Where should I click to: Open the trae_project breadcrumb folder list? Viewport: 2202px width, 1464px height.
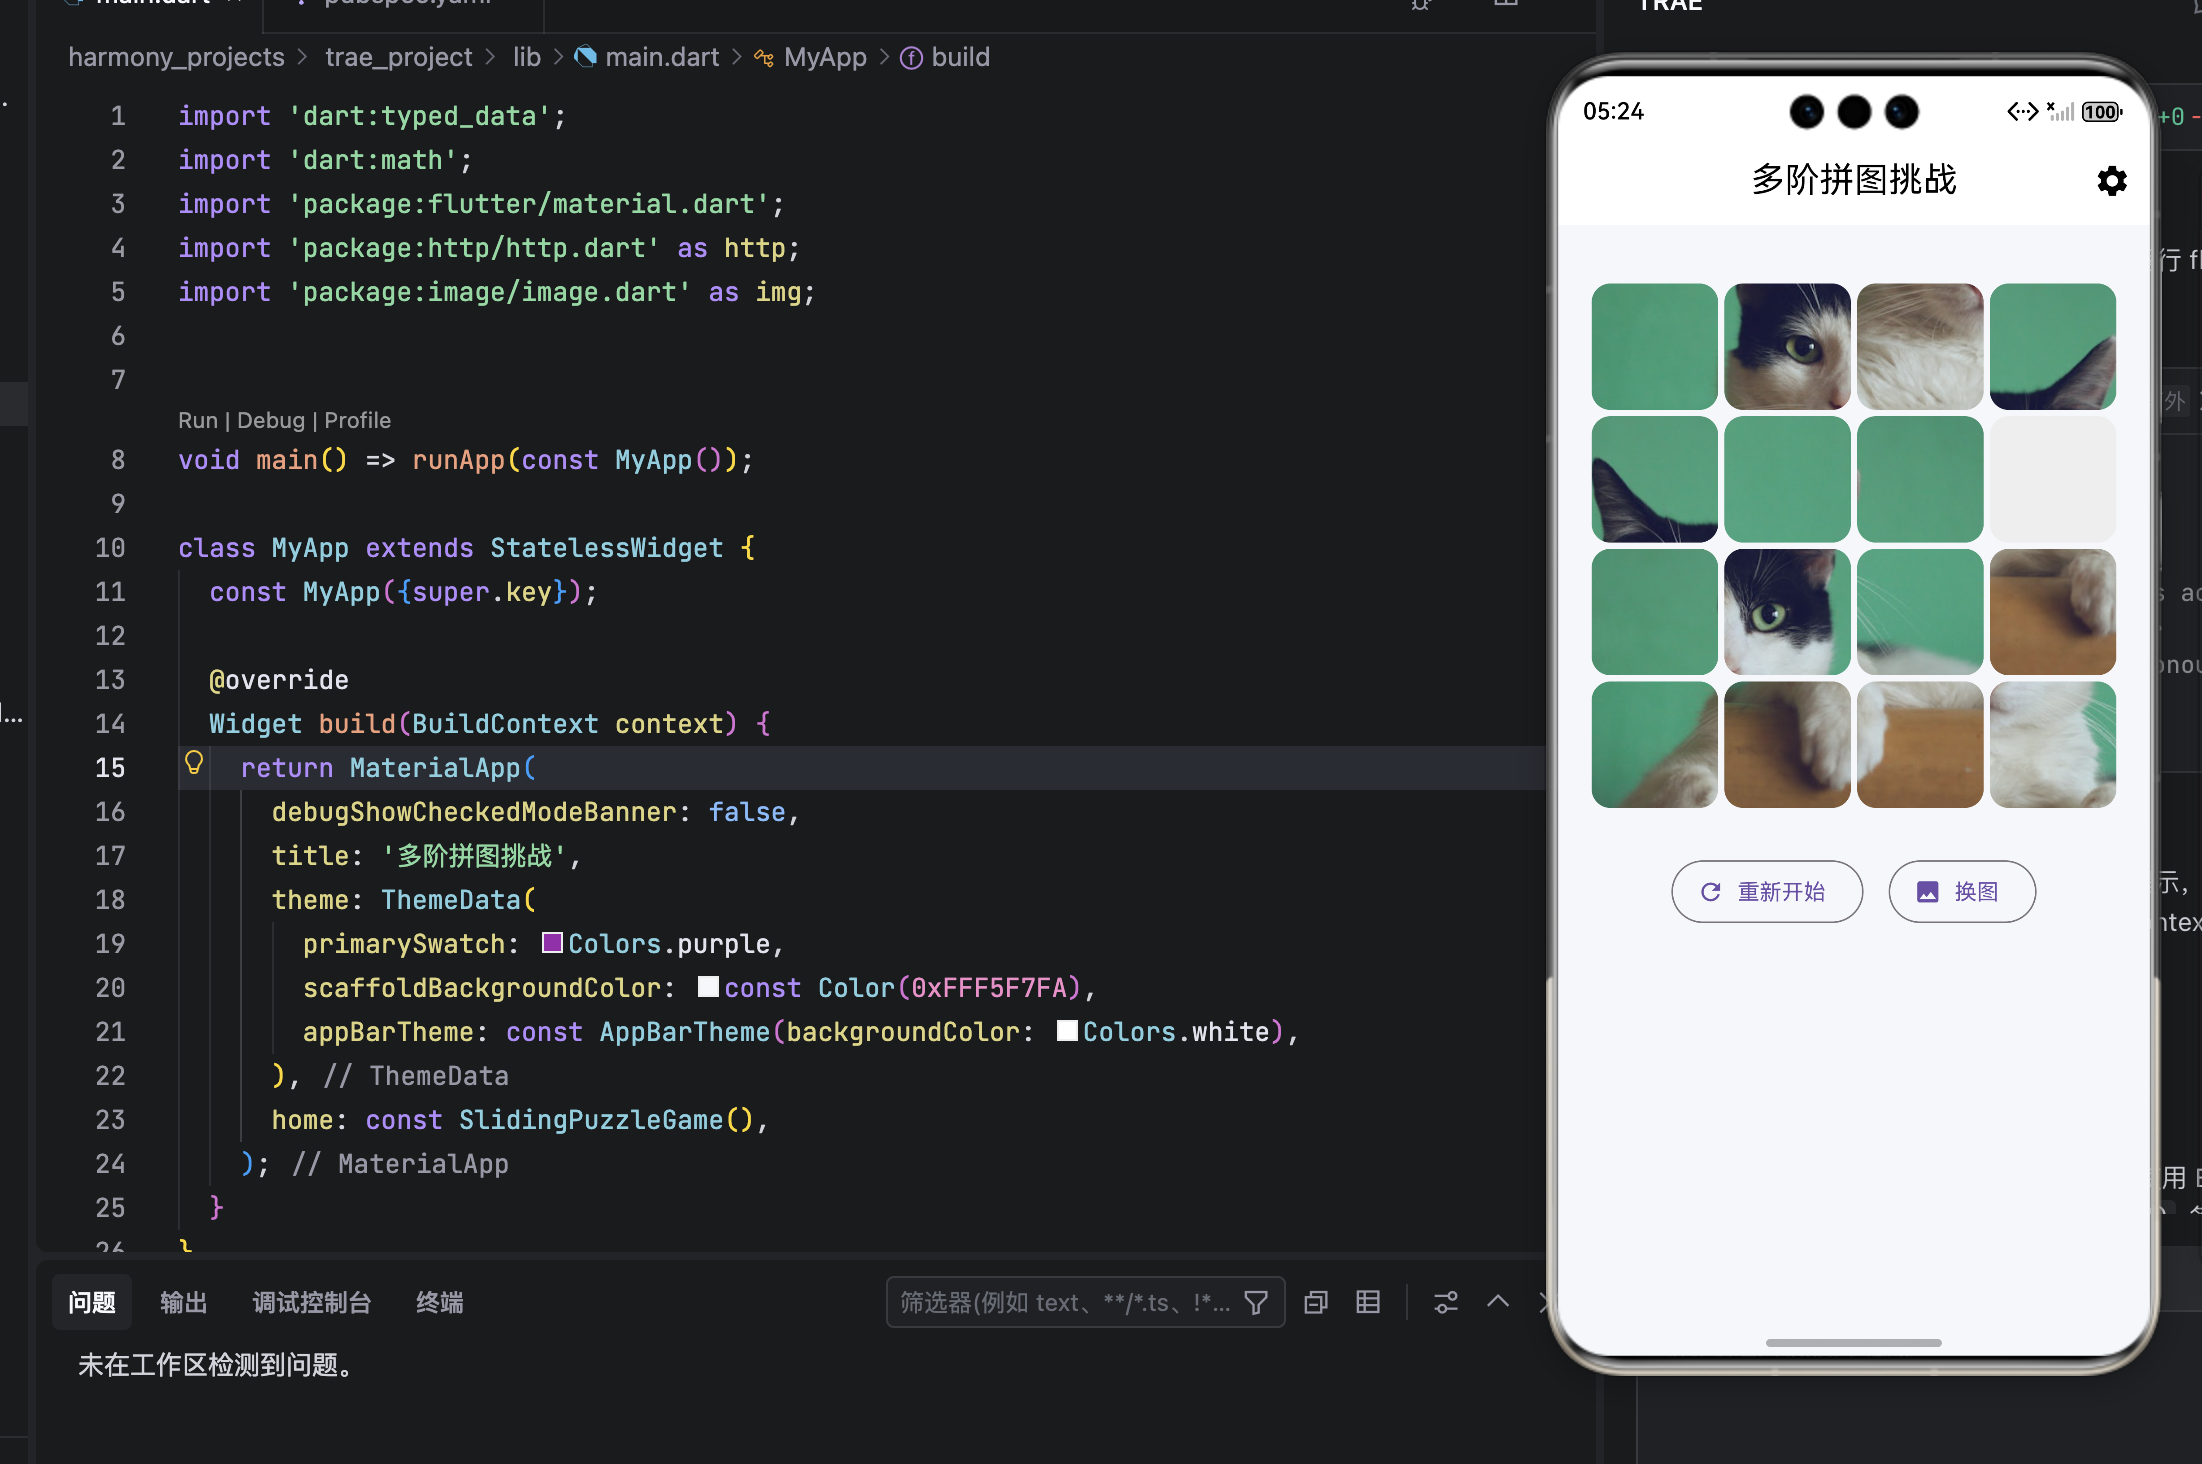pyautogui.click(x=398, y=57)
